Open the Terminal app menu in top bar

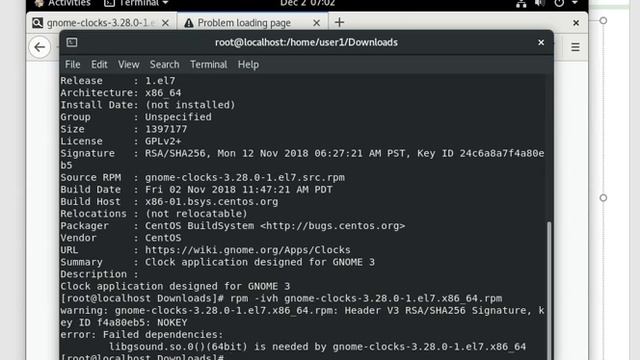(x=136, y=3)
